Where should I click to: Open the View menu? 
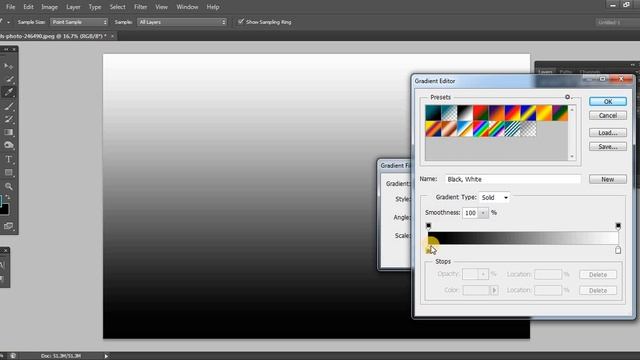click(162, 7)
